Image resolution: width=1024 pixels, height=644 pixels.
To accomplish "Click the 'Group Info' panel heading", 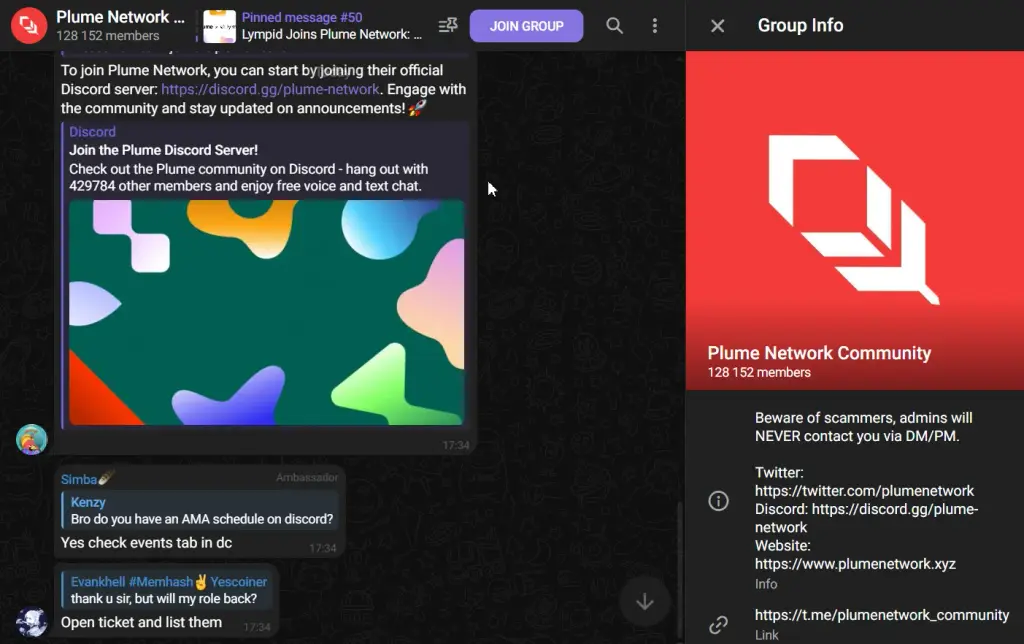I will coord(800,25).
